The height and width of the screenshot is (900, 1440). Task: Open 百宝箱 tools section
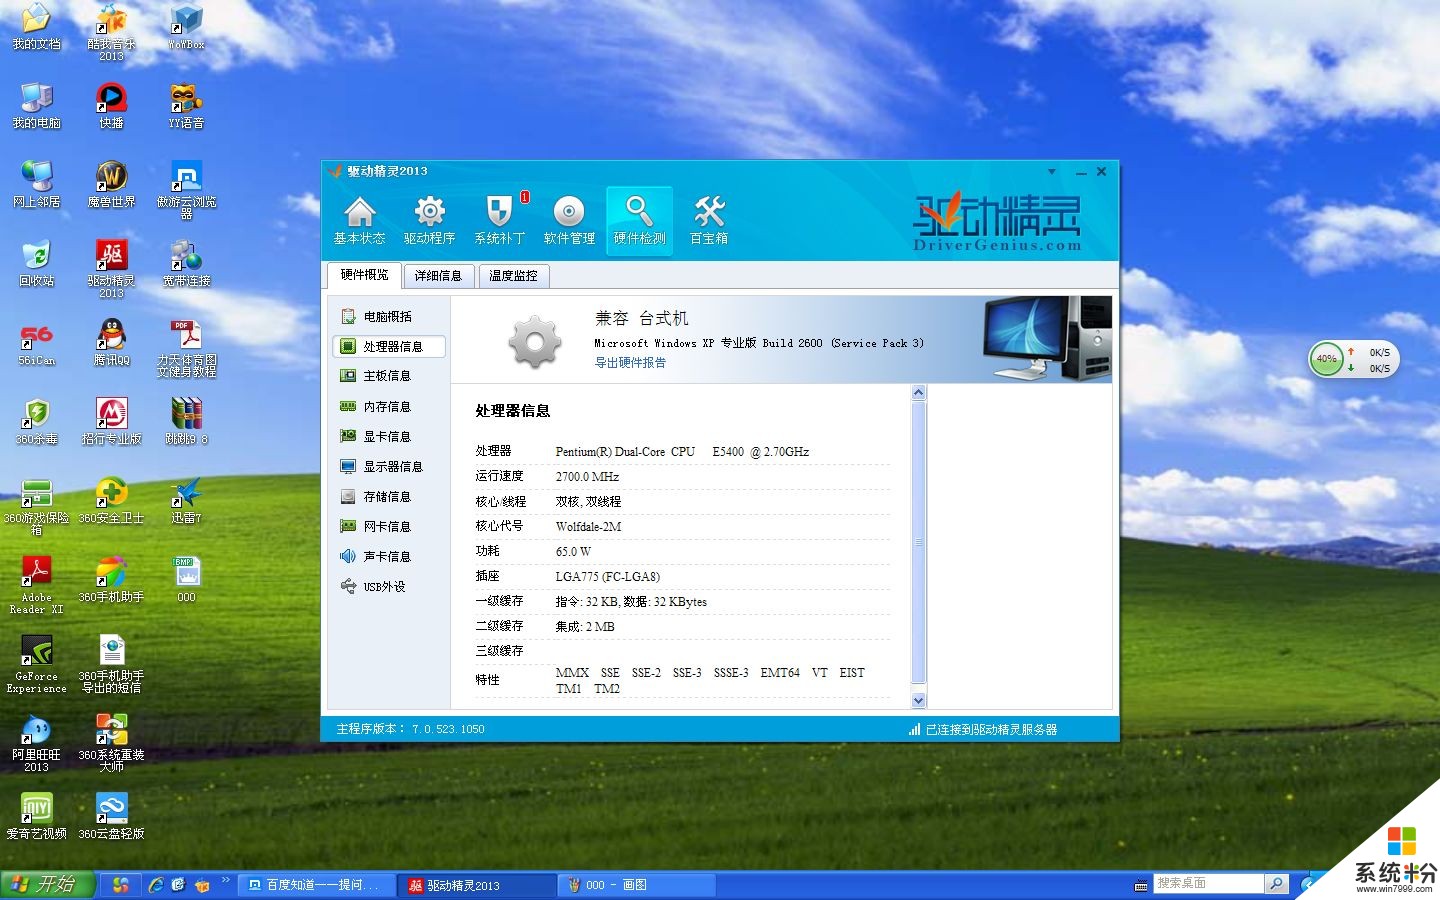(x=709, y=220)
